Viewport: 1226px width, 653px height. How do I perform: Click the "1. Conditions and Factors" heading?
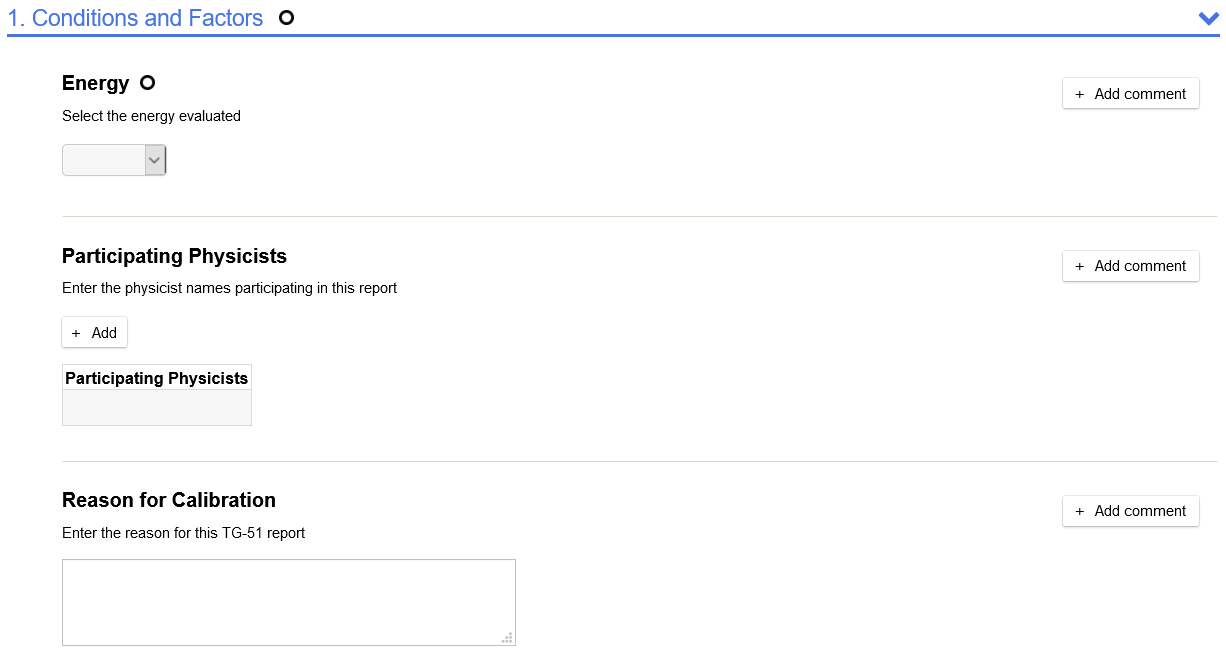point(136,18)
